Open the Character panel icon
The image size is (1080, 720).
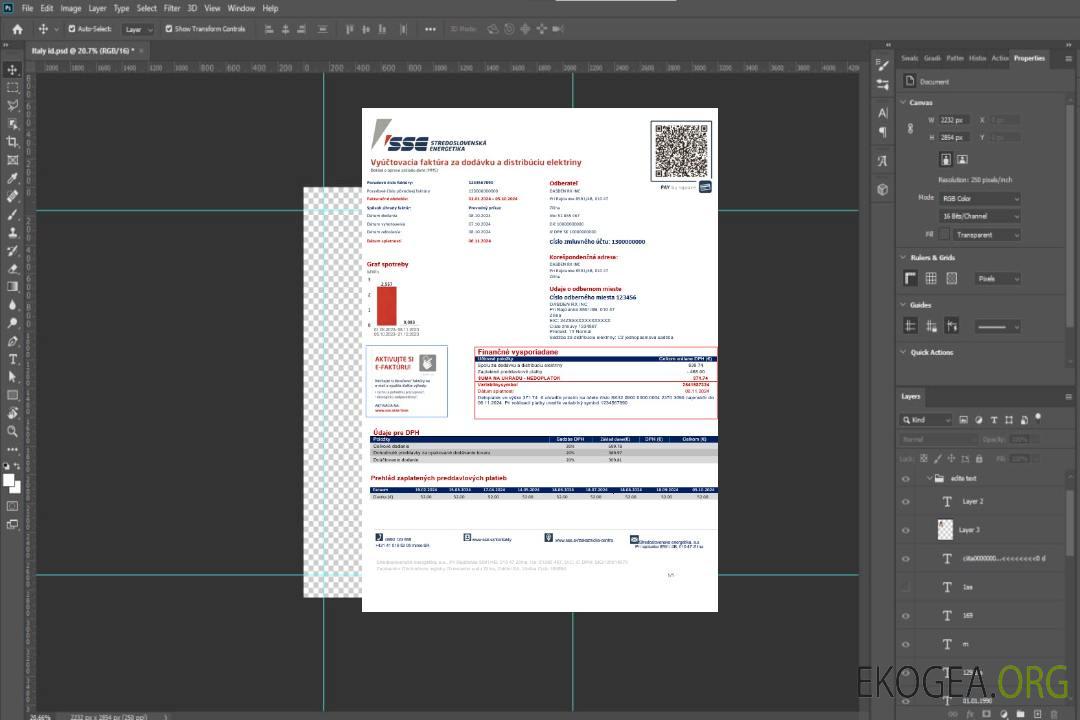click(x=883, y=113)
